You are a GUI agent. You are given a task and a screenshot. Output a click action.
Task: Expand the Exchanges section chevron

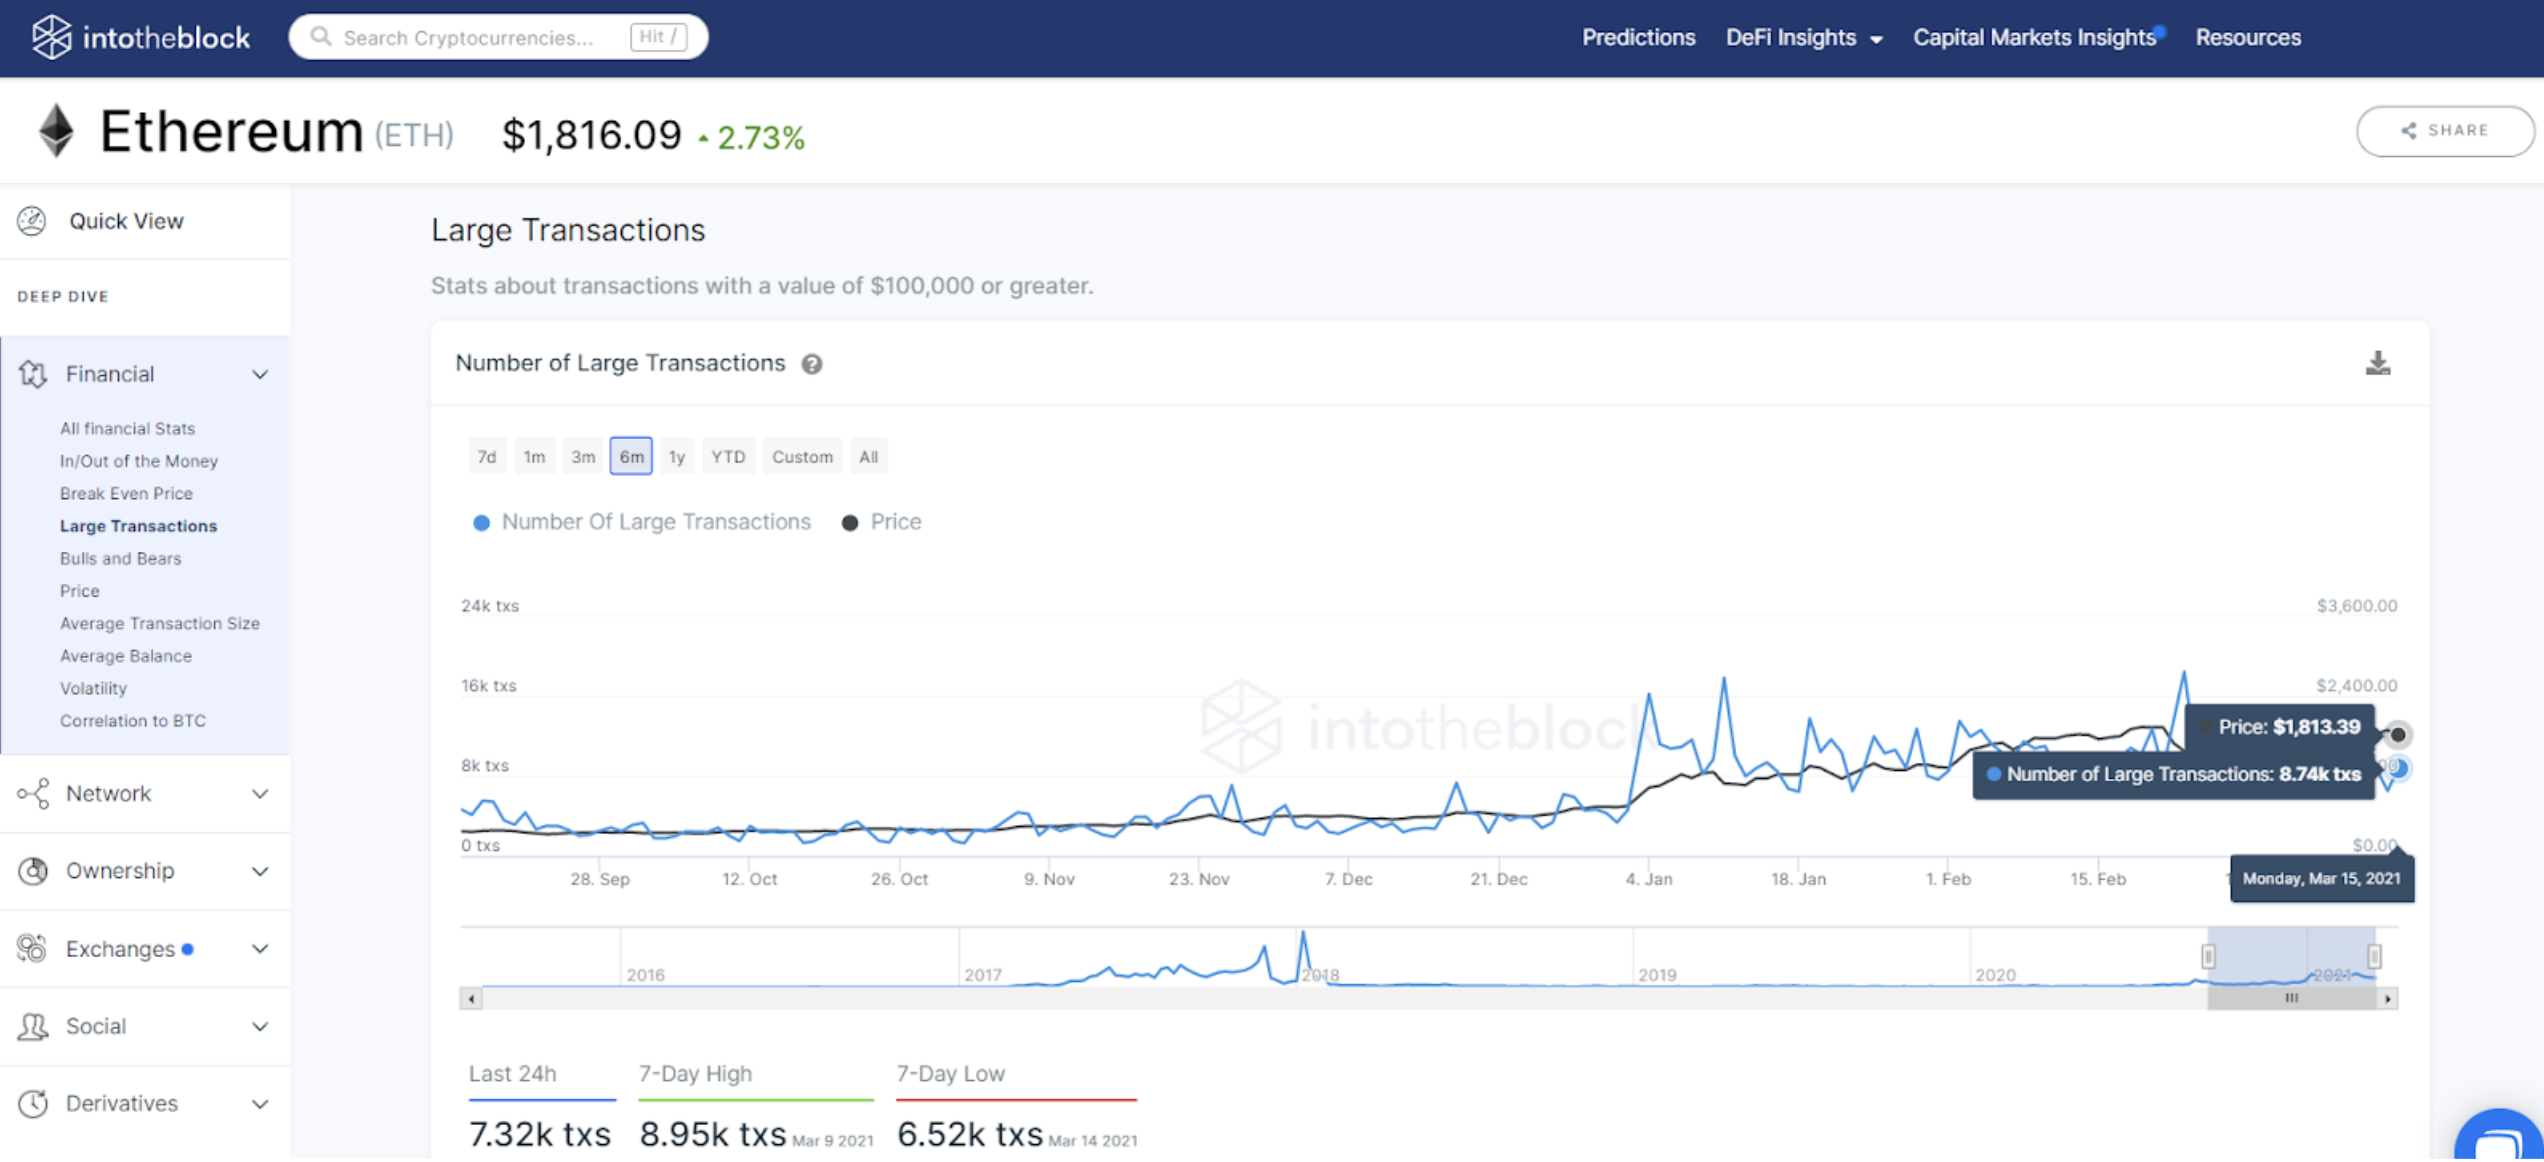pos(260,950)
